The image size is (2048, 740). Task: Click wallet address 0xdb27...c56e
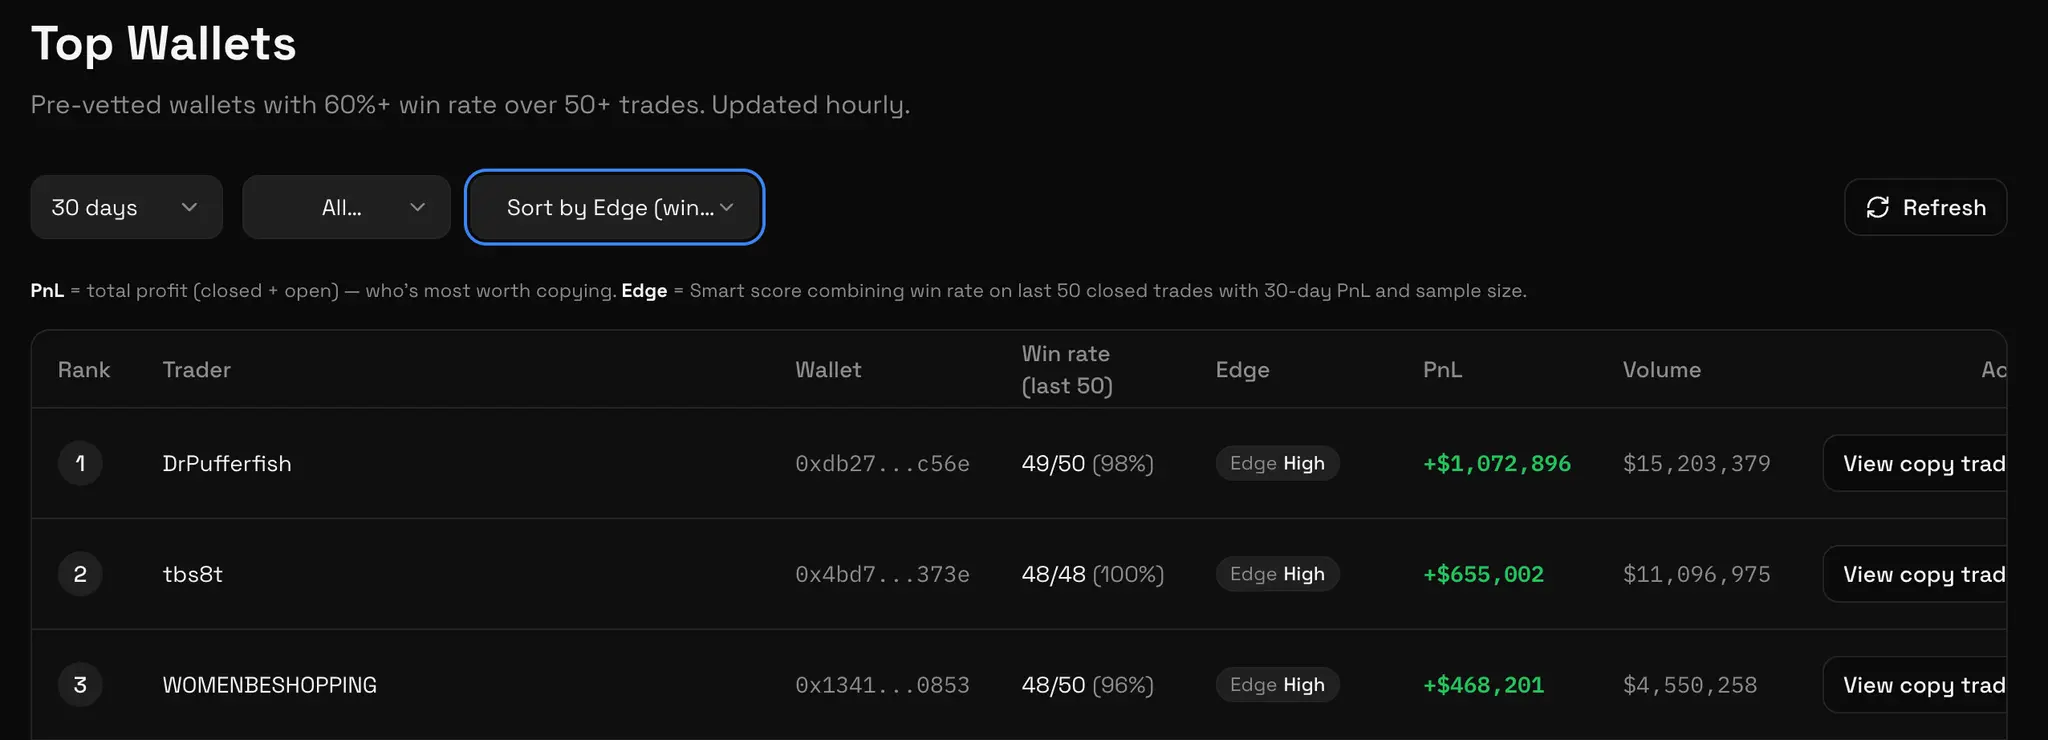point(881,463)
